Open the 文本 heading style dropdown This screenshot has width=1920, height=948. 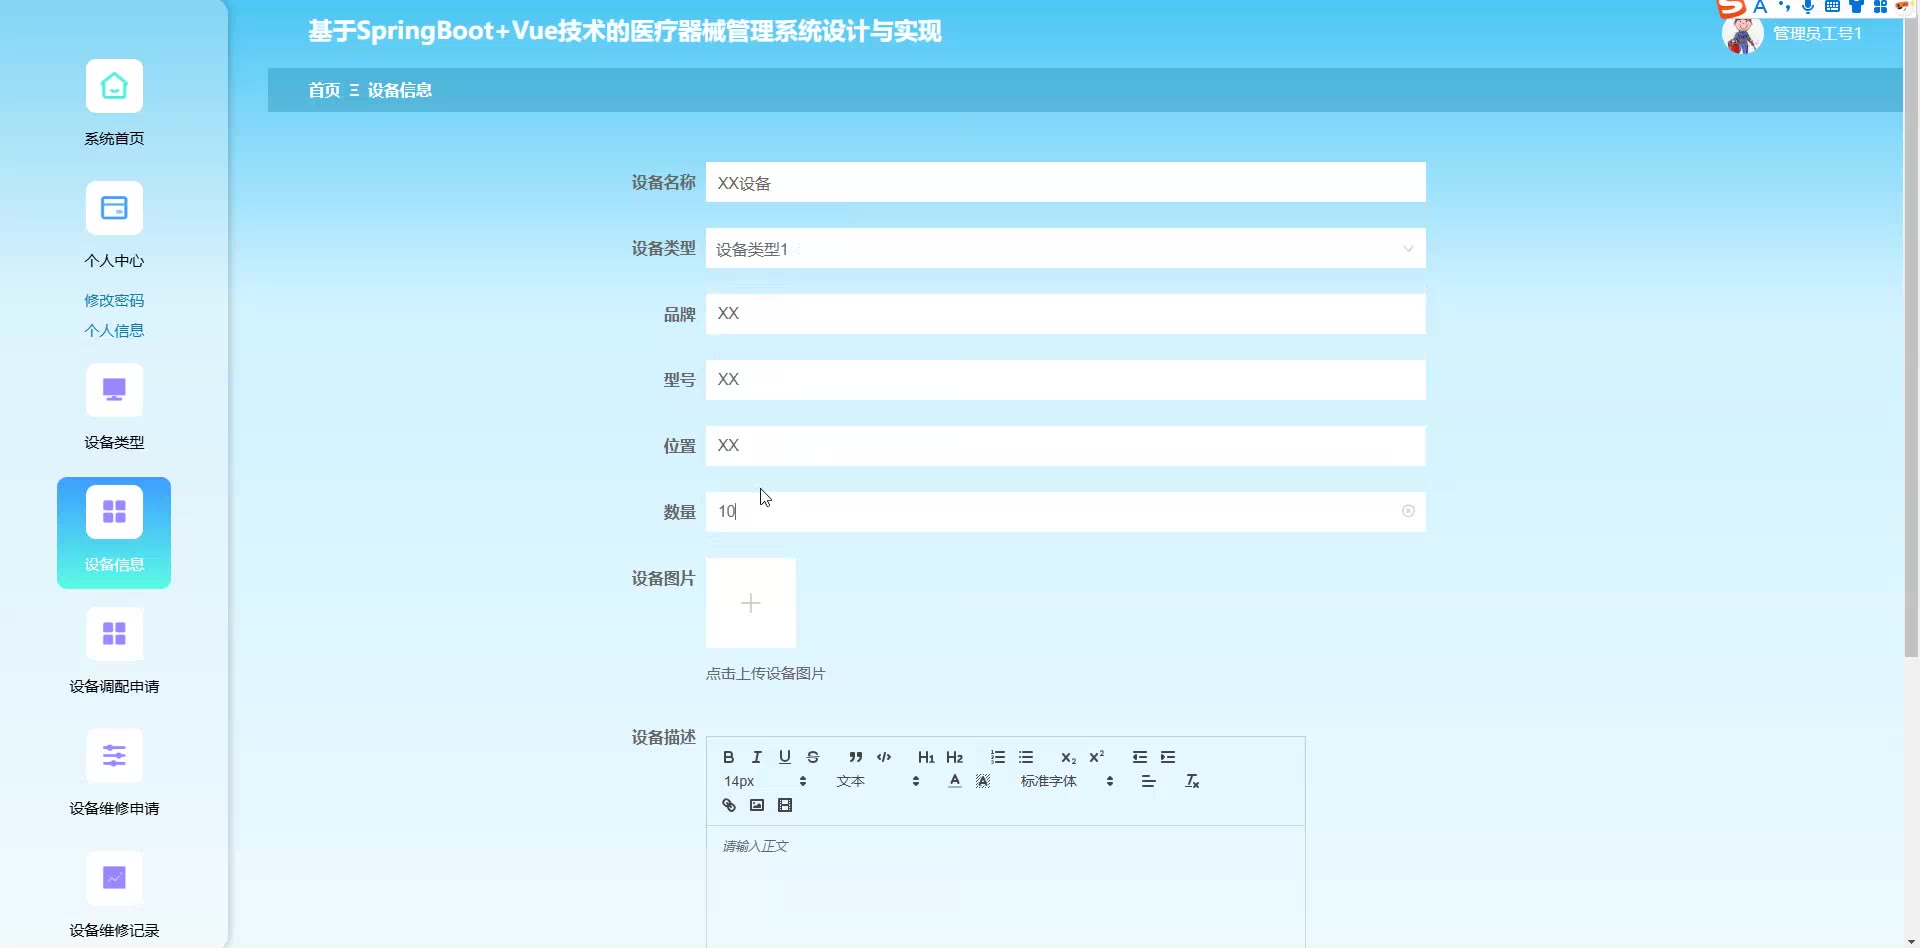pos(877,781)
